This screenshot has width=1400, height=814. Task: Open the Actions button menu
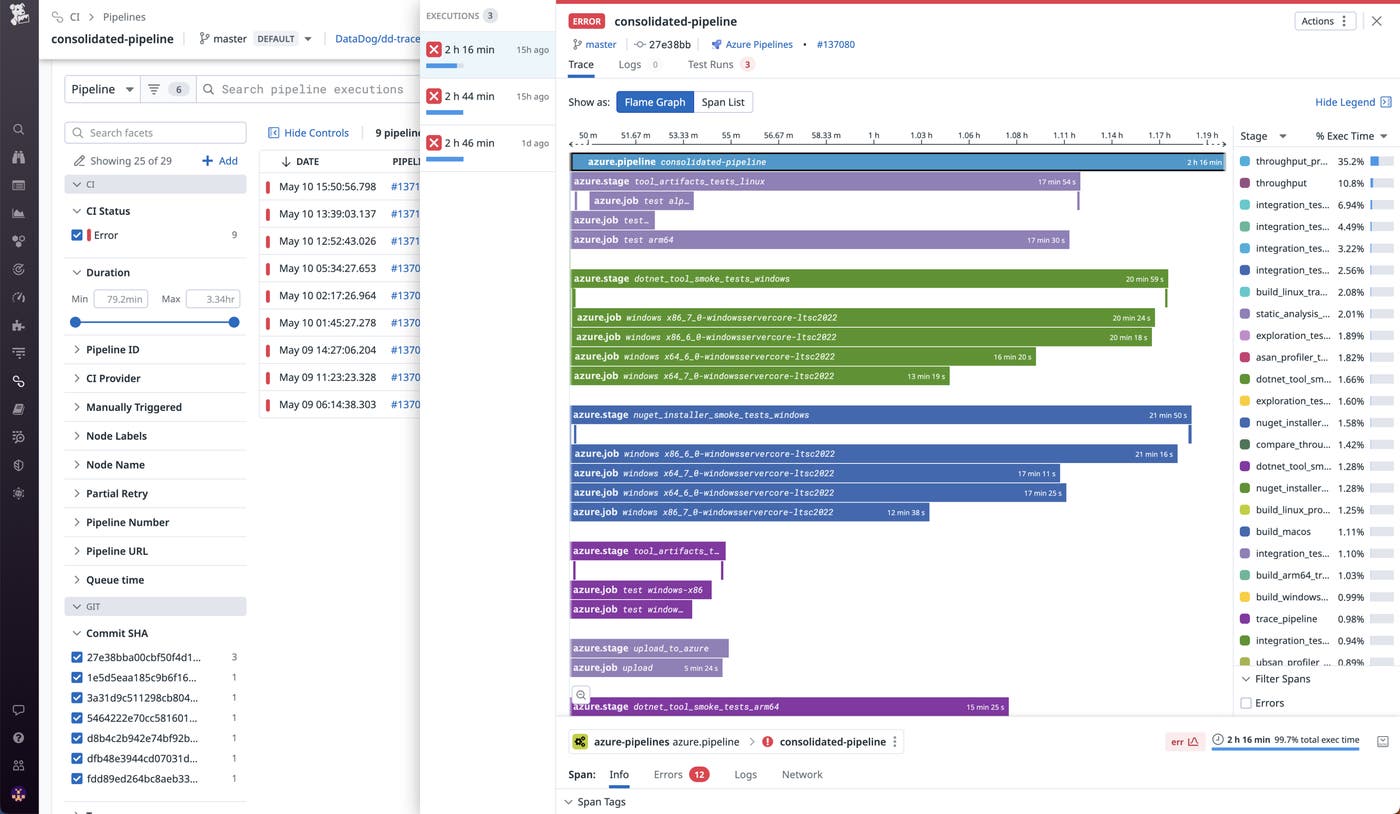tap(1325, 20)
